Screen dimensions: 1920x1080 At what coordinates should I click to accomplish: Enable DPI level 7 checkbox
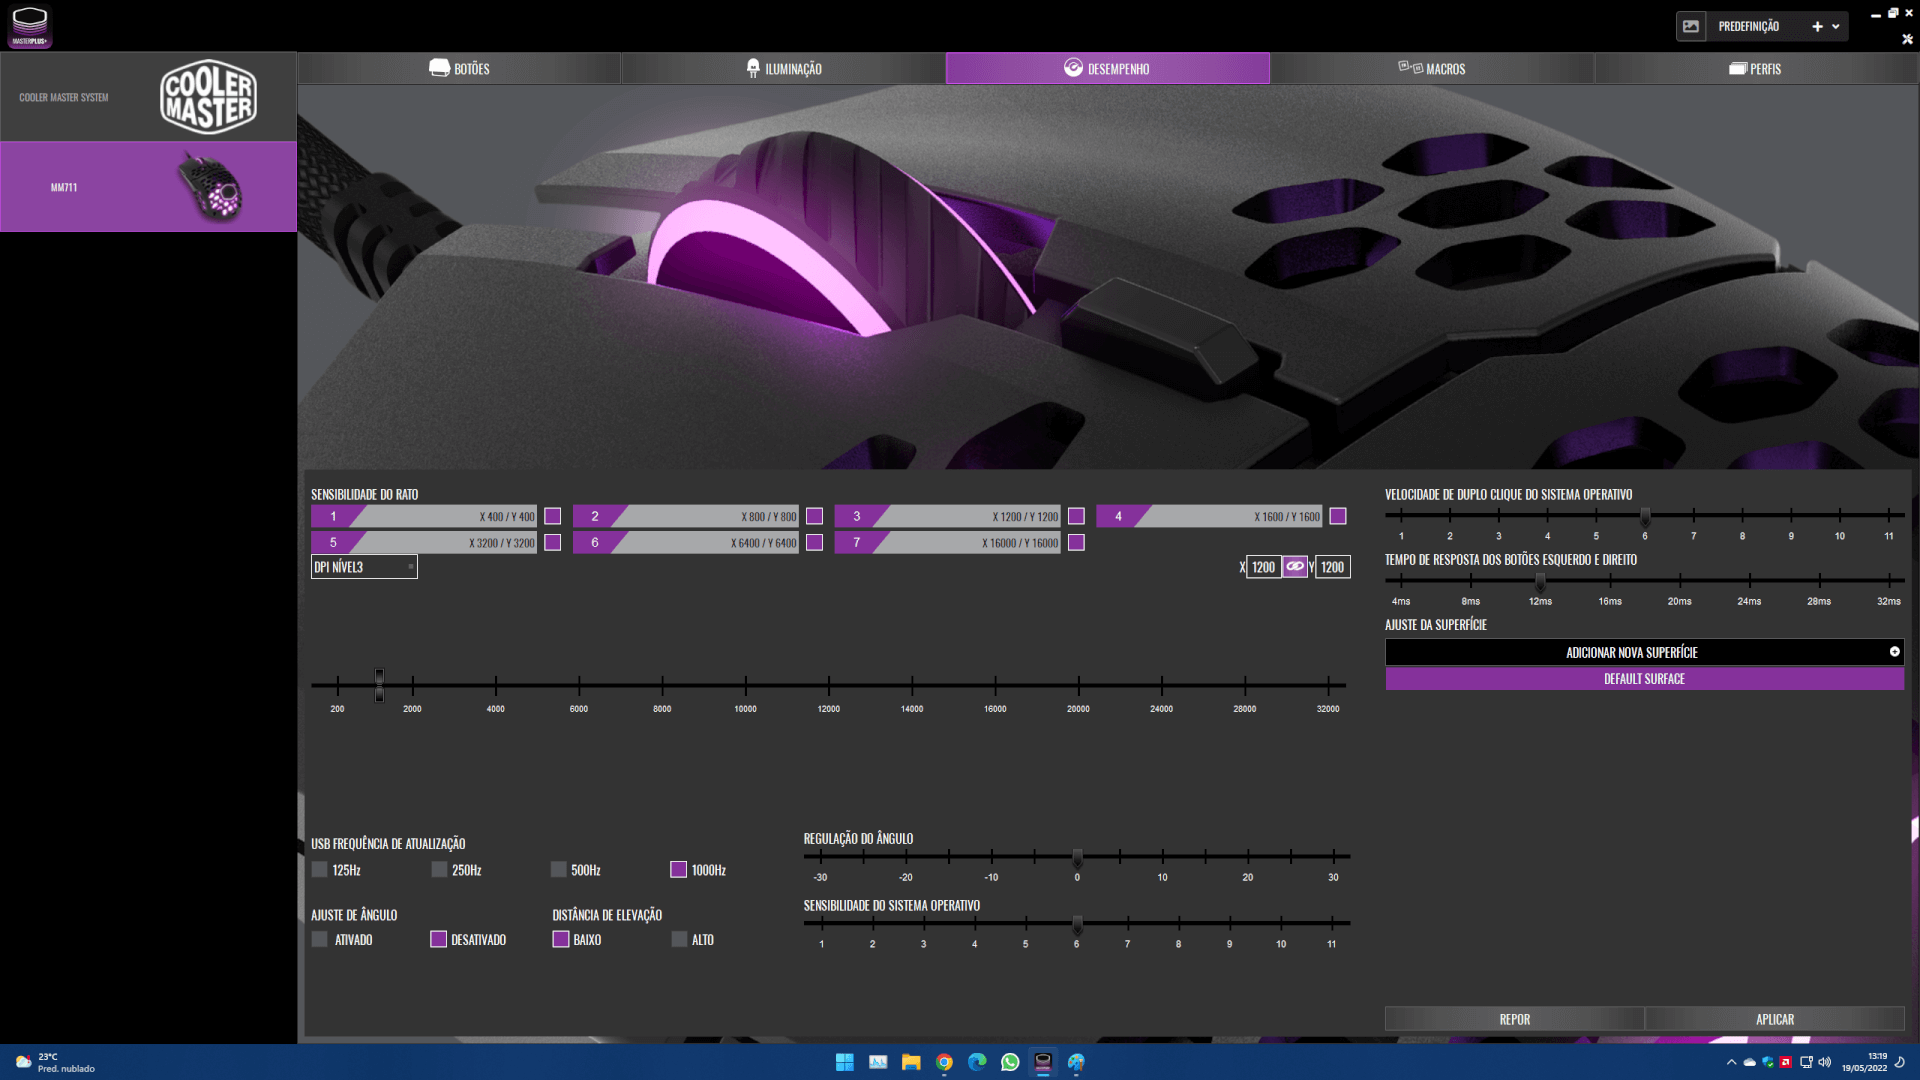[x=1076, y=543]
